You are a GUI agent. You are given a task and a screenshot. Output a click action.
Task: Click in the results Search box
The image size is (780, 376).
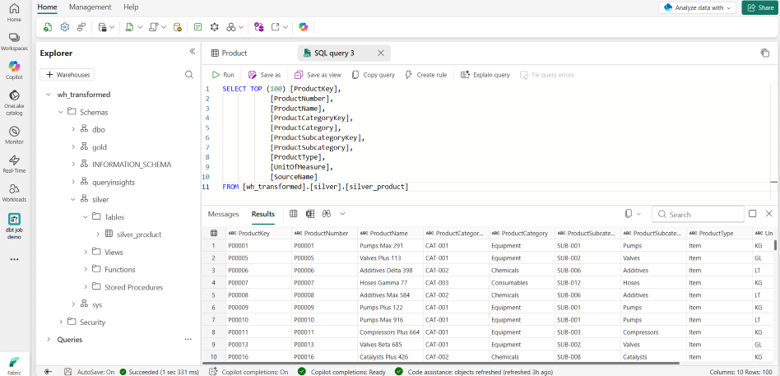pos(698,214)
